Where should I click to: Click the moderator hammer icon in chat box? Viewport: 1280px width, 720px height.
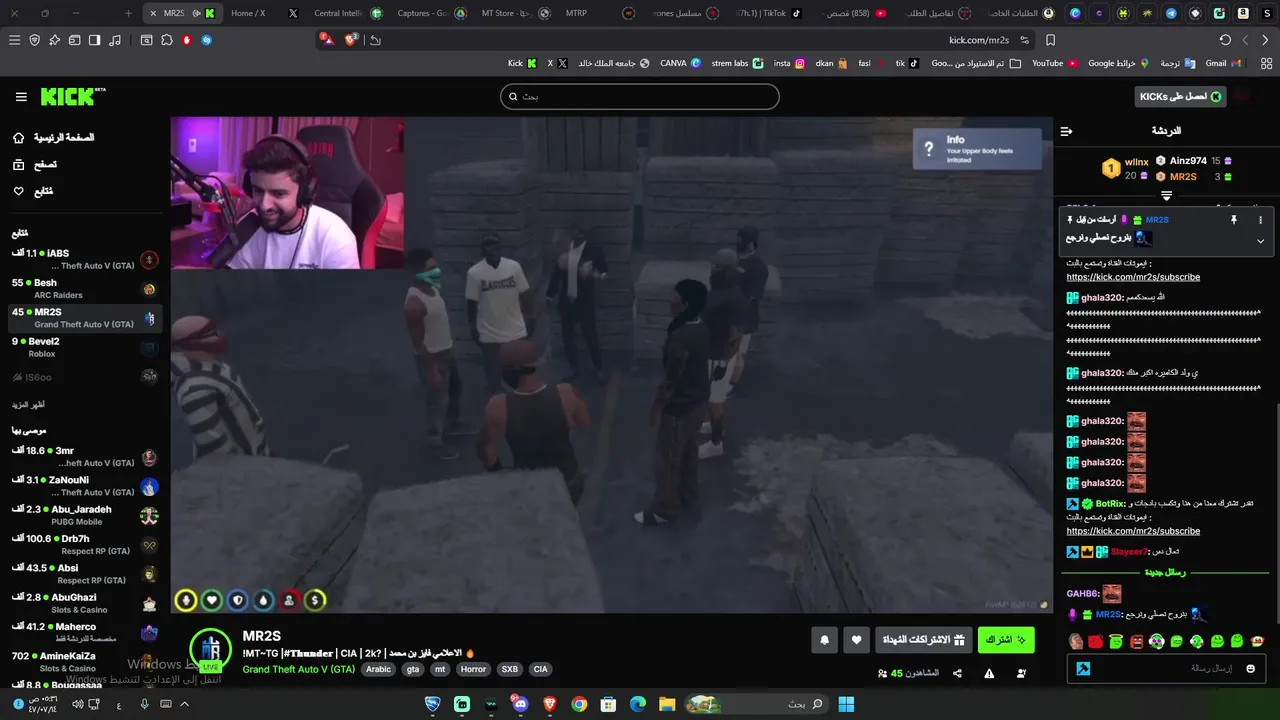click(1083, 668)
